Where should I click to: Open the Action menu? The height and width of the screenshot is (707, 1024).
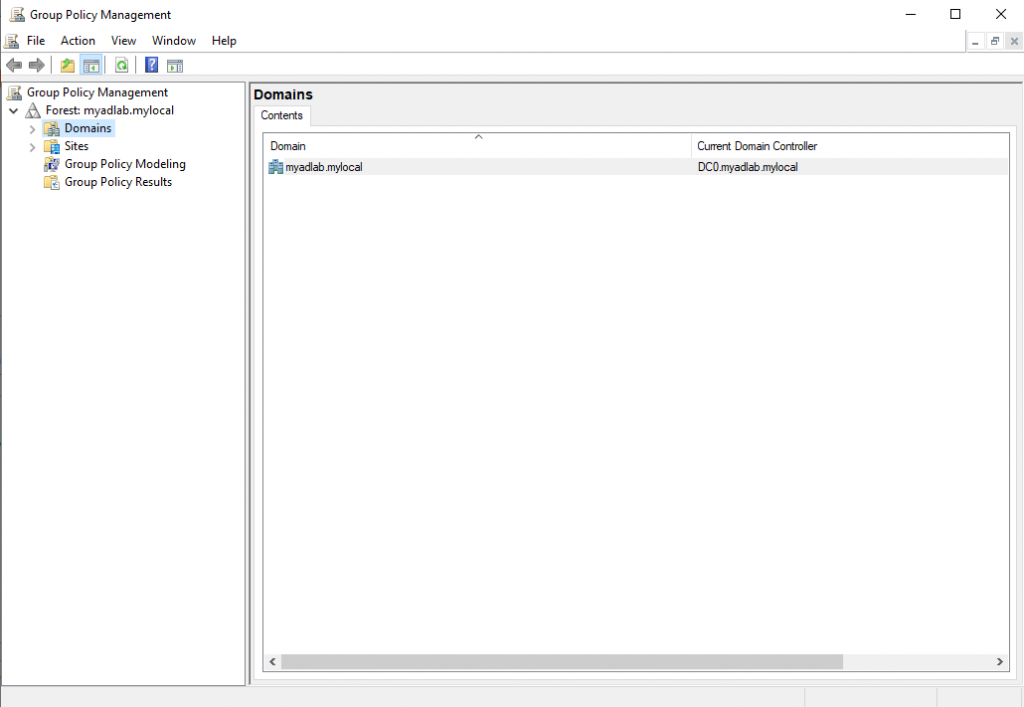77,40
